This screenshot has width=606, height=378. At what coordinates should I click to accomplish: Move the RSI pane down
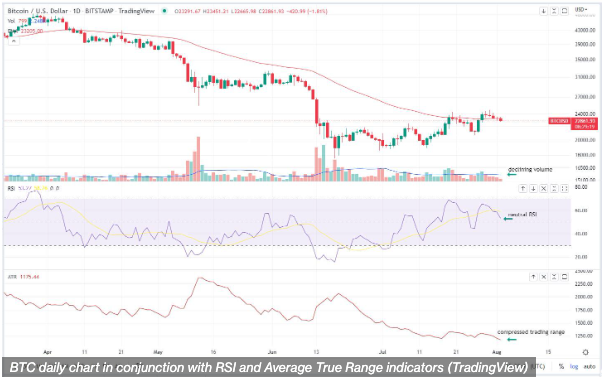[533, 189]
